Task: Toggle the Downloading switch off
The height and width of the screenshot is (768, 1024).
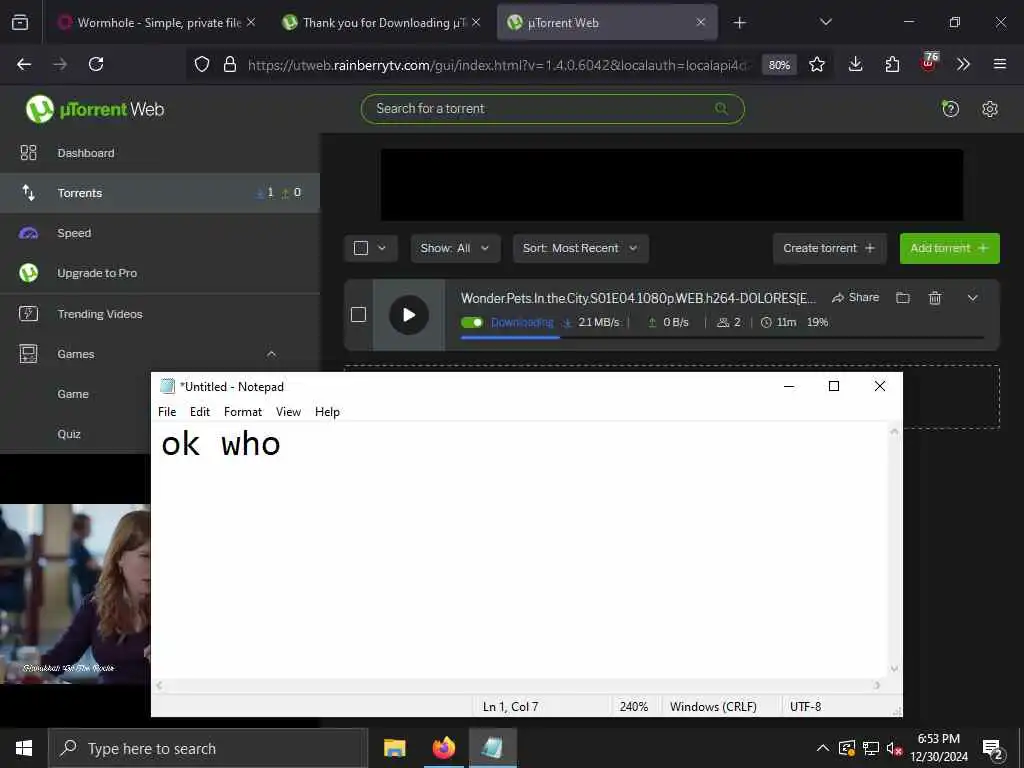Action: click(472, 323)
